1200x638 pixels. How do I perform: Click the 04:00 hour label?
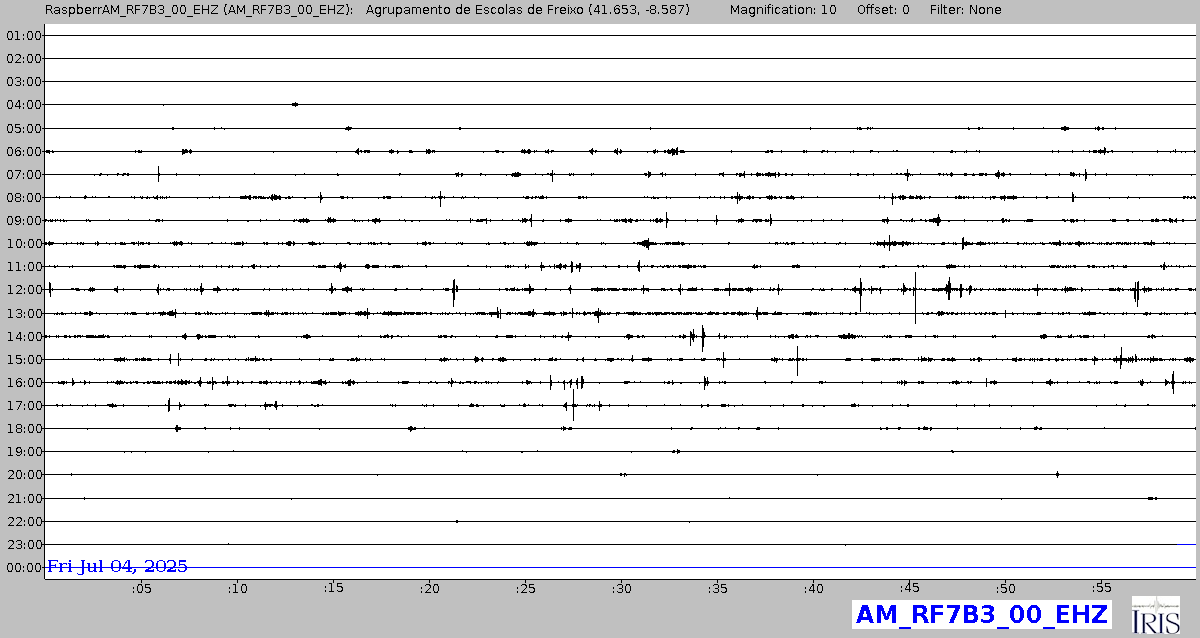coord(23,104)
